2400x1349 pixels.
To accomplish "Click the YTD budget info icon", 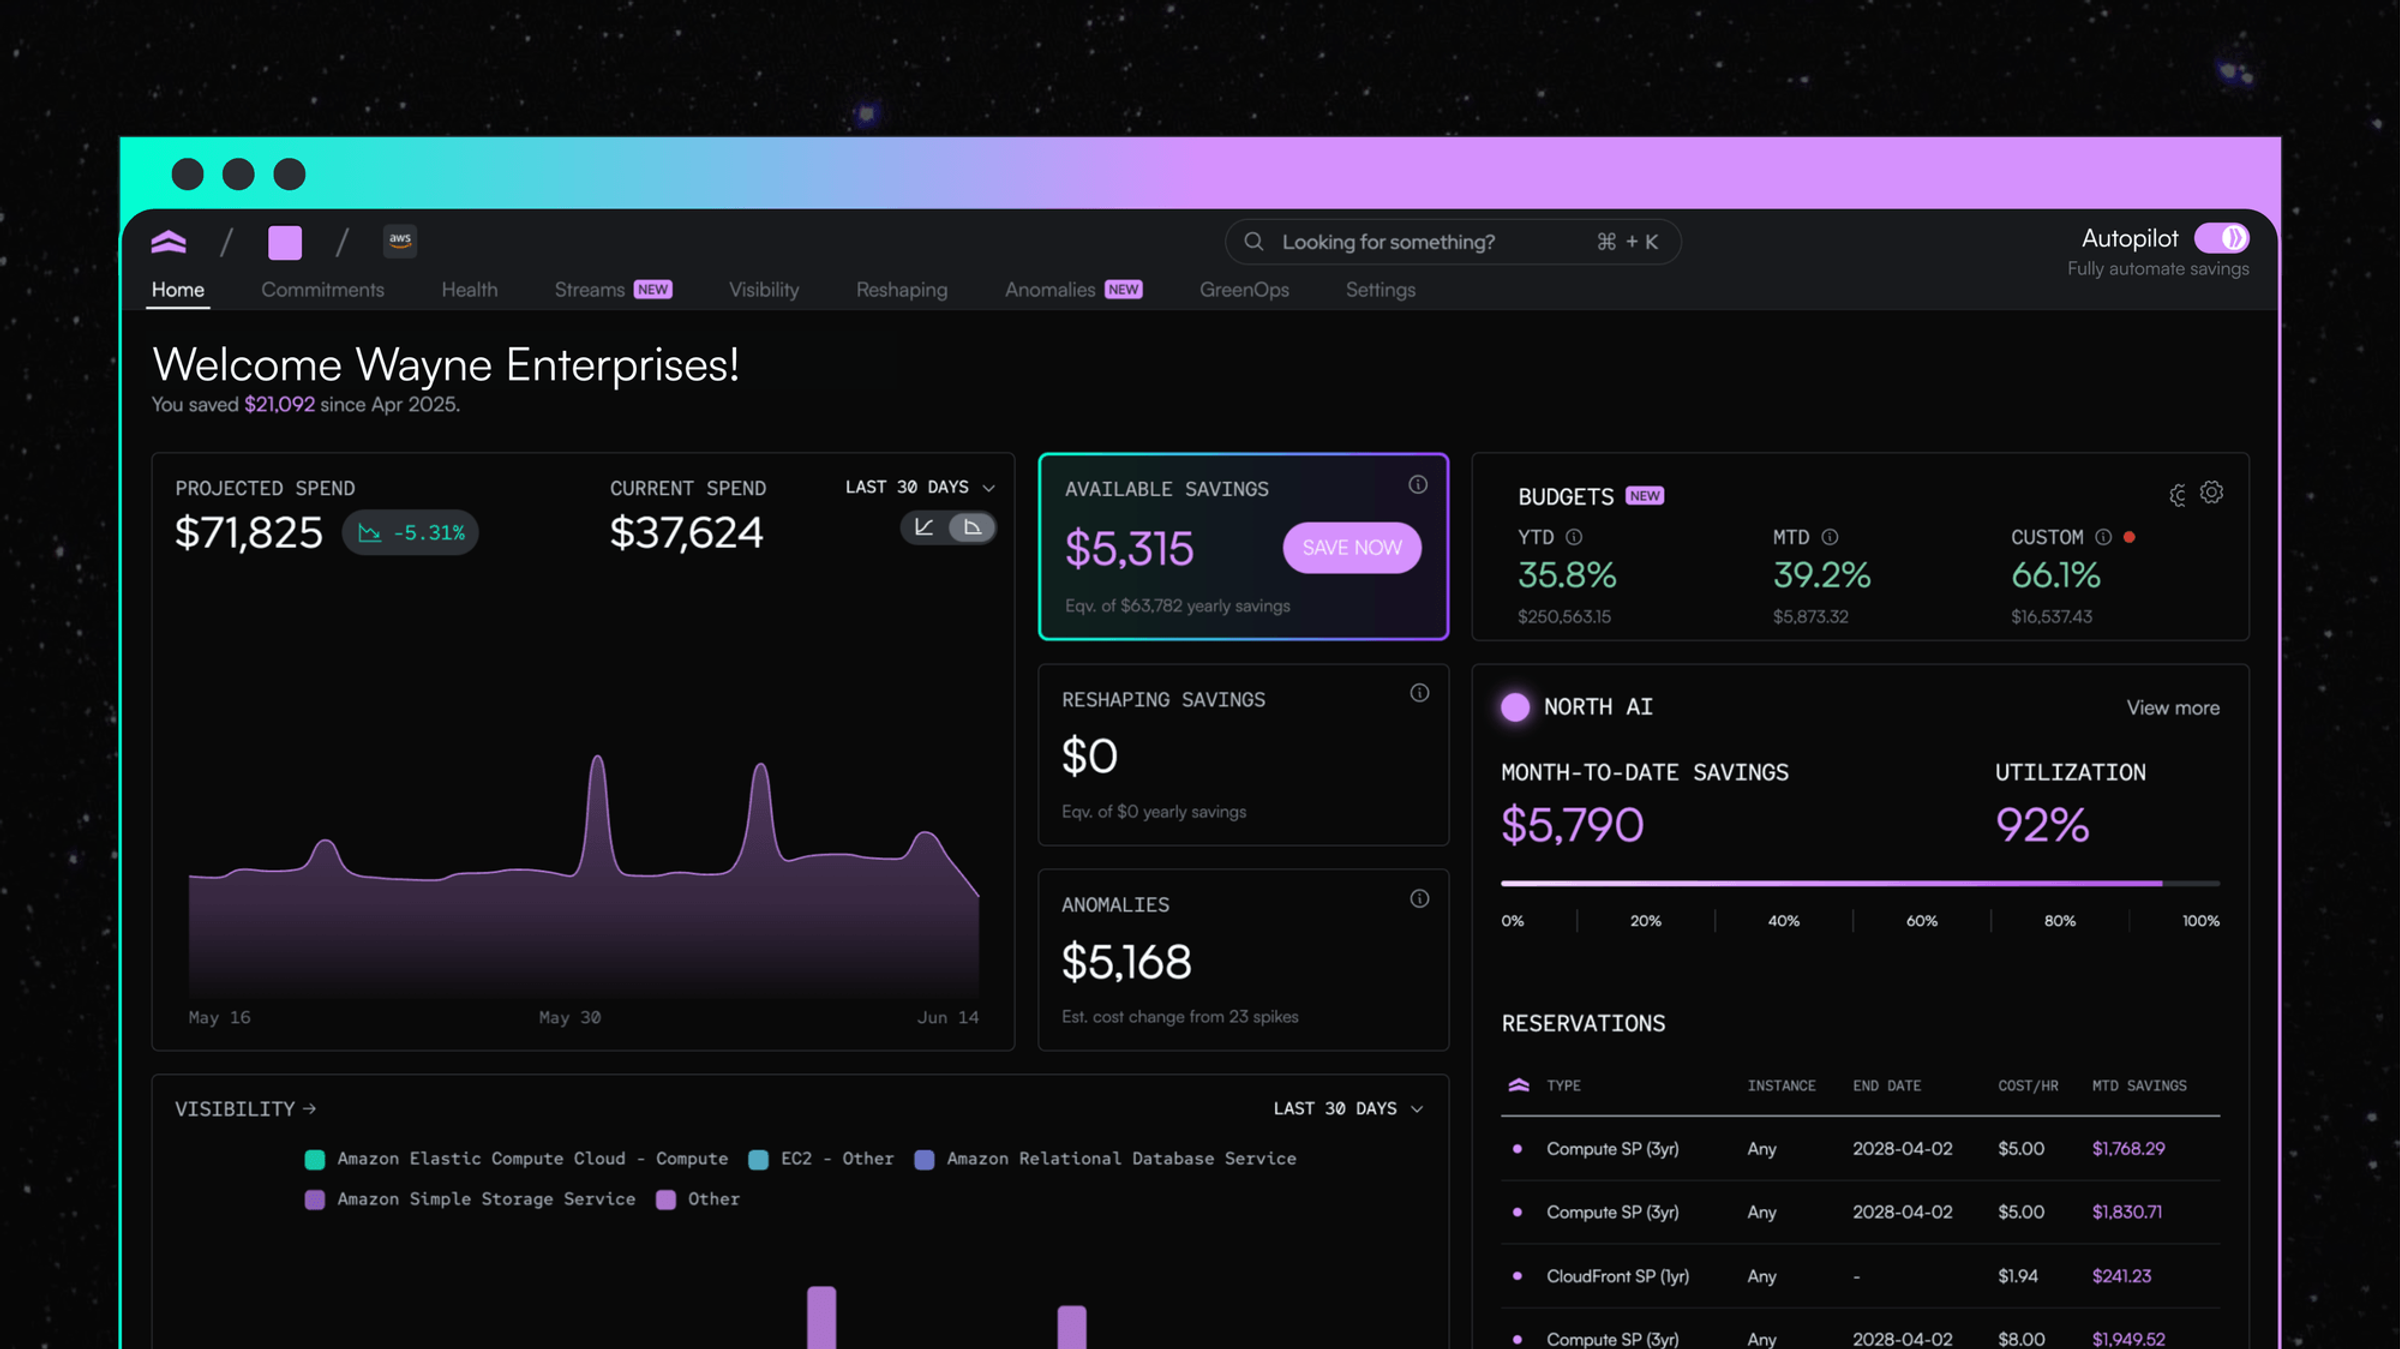I will click(1574, 537).
